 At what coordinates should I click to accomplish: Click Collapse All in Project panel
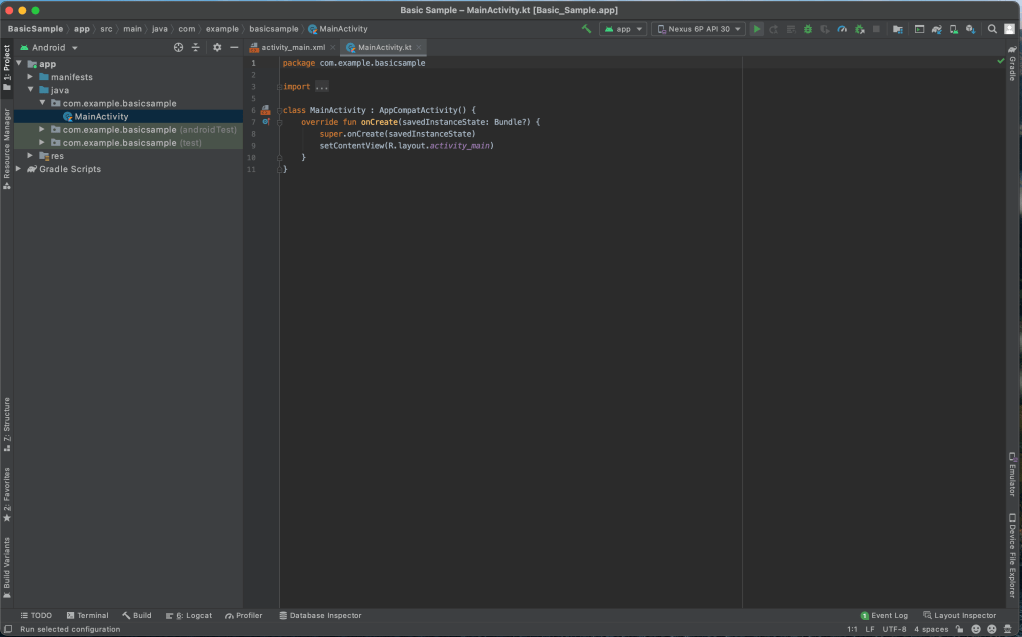click(x=196, y=47)
